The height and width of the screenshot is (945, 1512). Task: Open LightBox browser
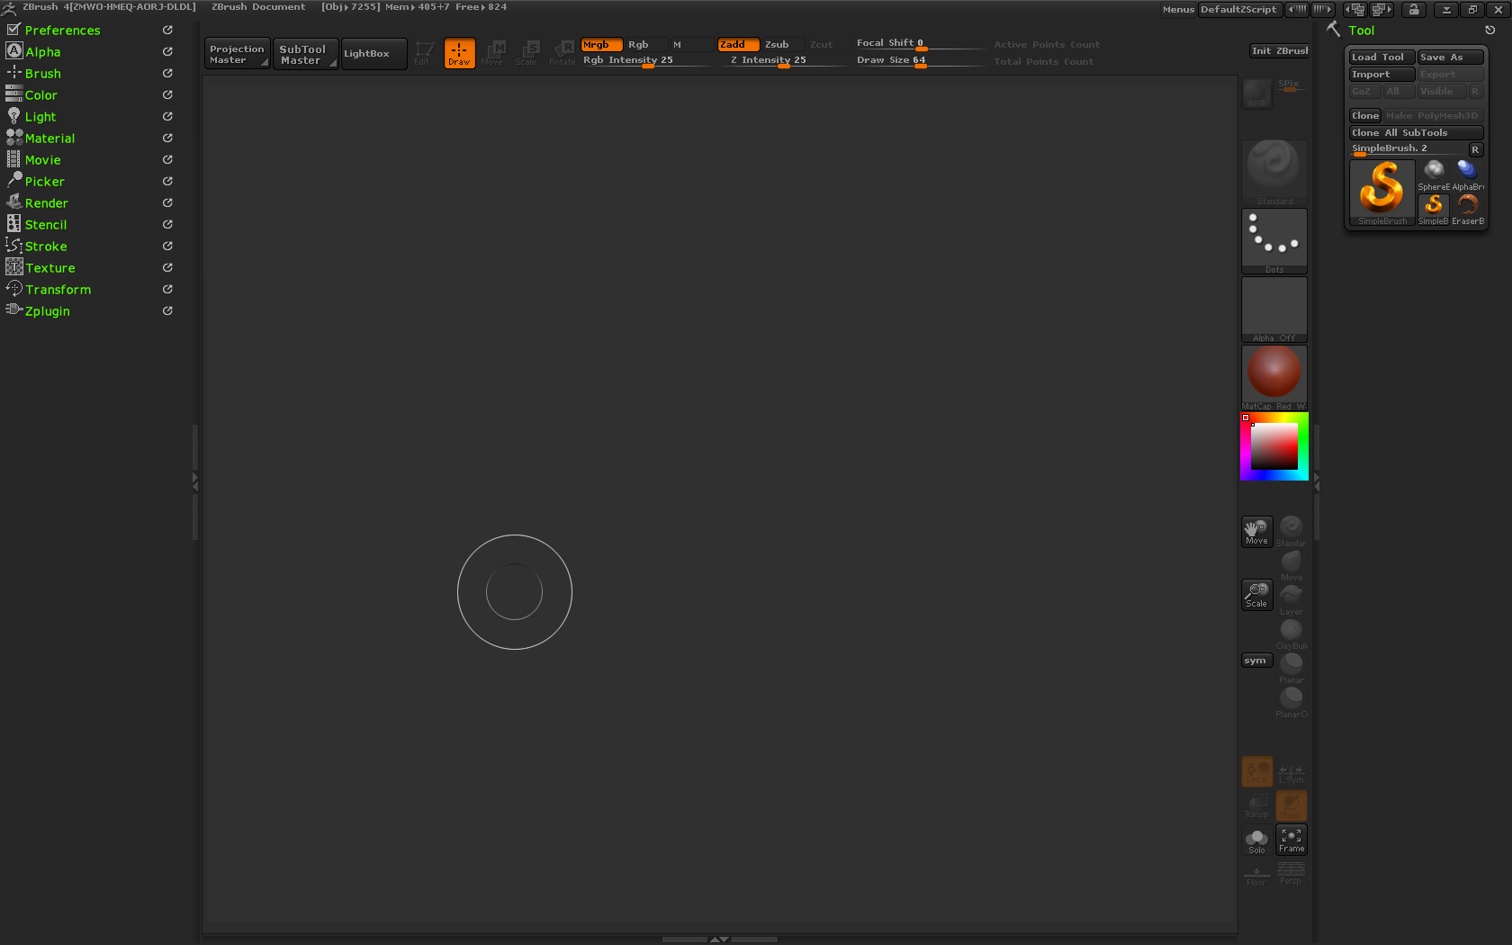point(373,54)
